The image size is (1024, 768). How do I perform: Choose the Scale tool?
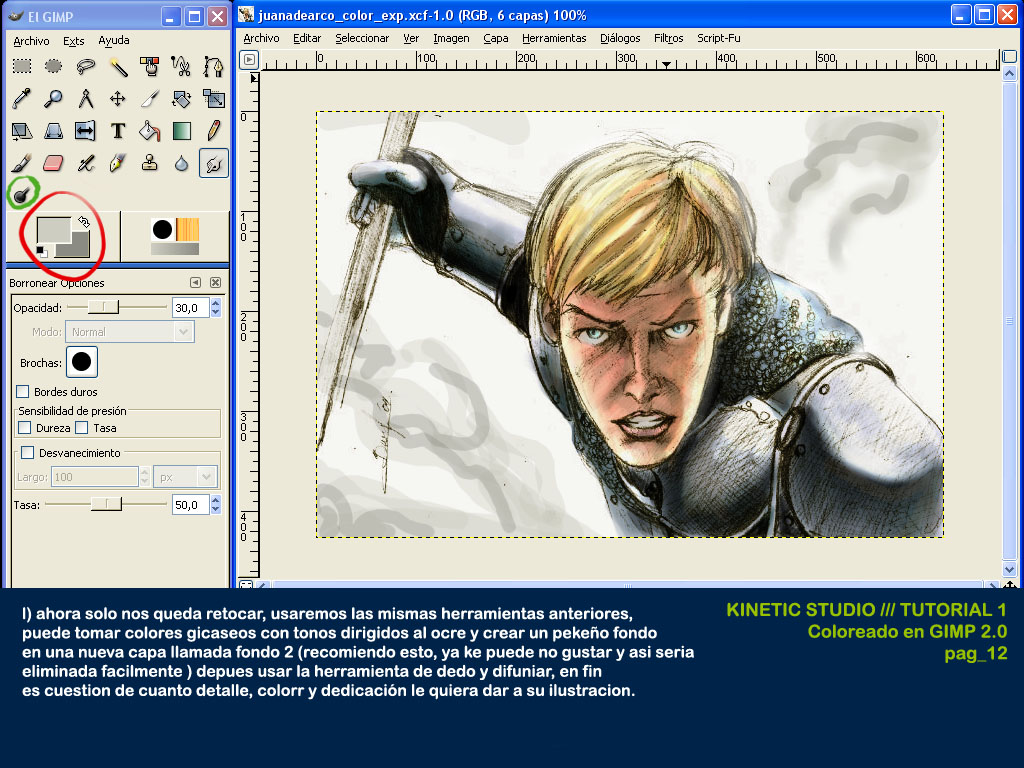click(x=213, y=99)
